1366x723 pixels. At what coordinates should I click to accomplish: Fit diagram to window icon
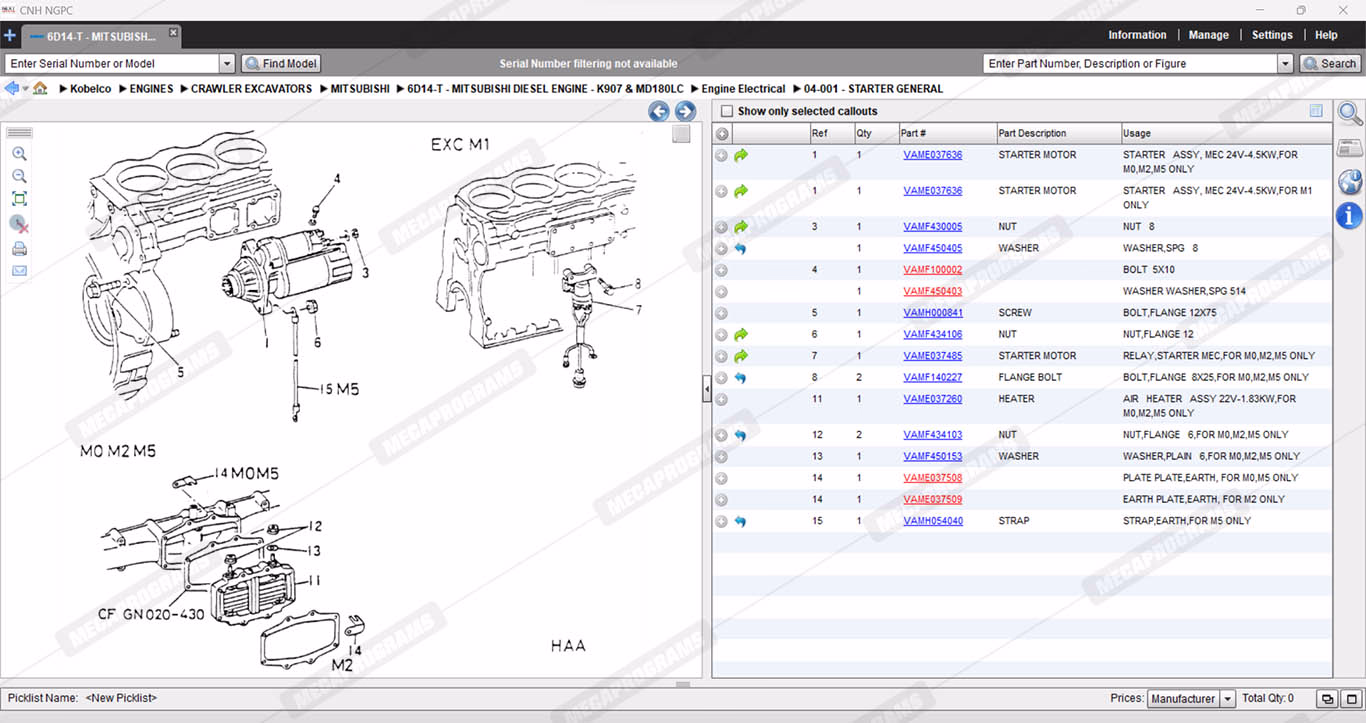(x=19, y=199)
